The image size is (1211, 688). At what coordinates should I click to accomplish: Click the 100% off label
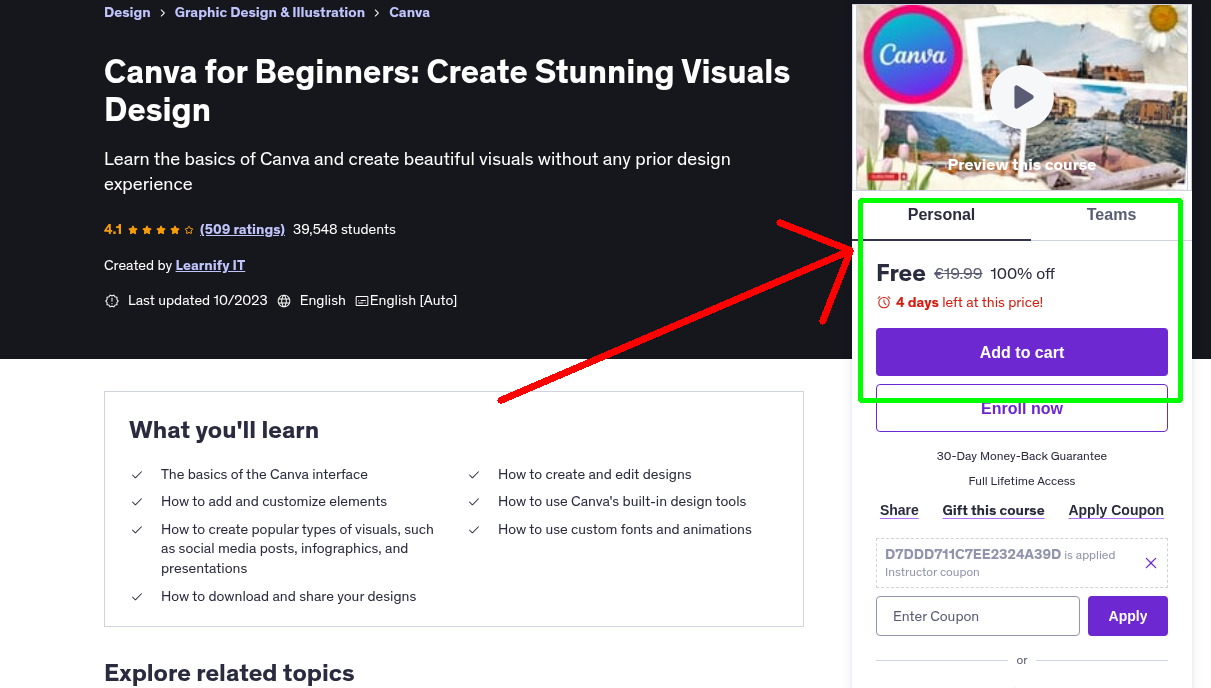pos(1023,273)
